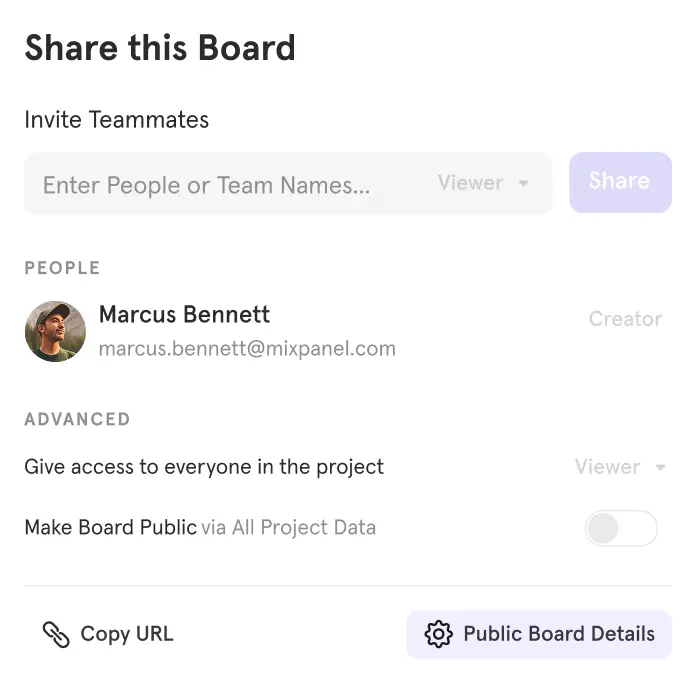Toggle the Make Board Public switch
This screenshot has height=684, width=696.
point(621,528)
